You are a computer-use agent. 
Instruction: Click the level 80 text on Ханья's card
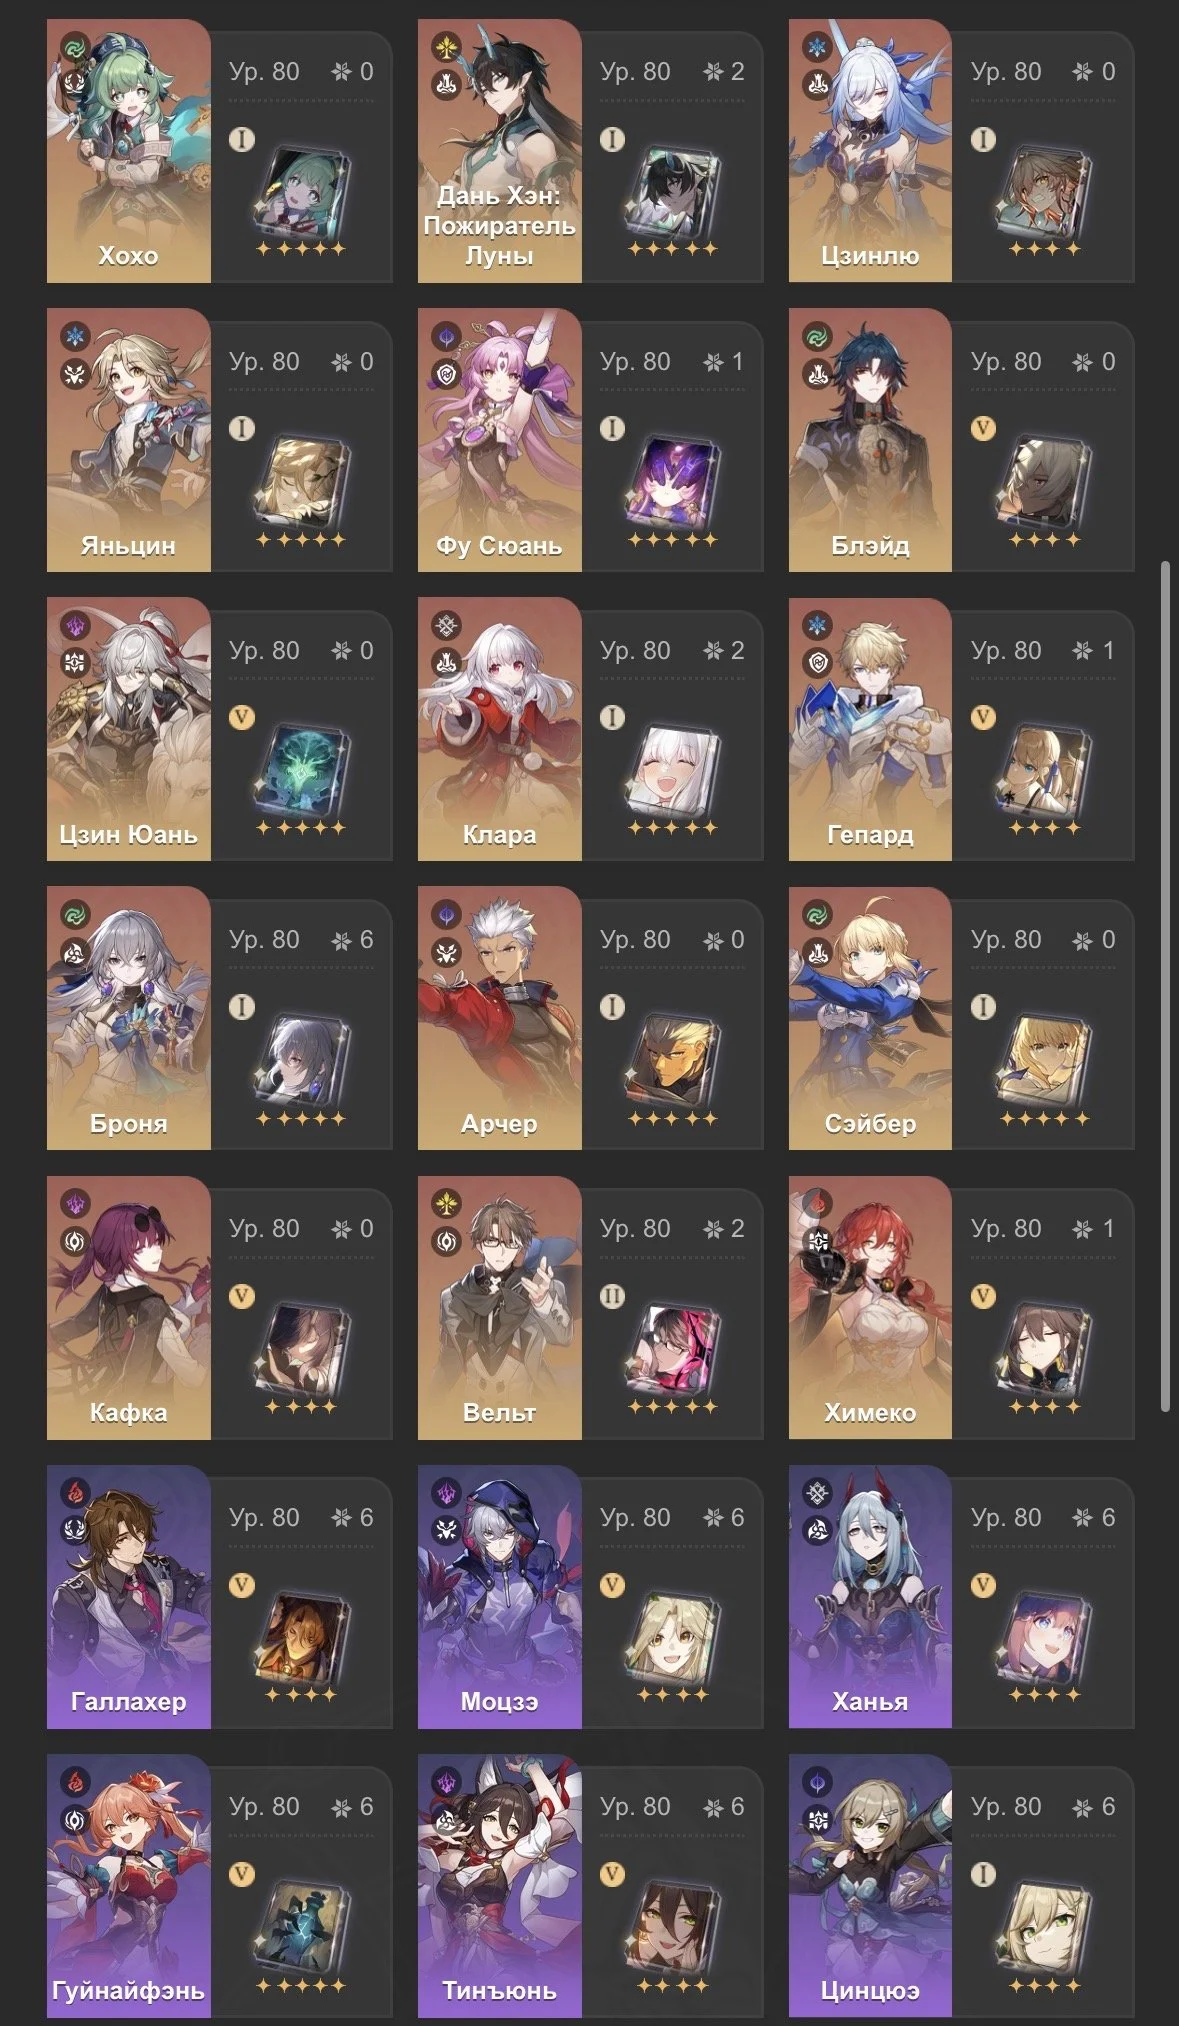pos(1006,1518)
